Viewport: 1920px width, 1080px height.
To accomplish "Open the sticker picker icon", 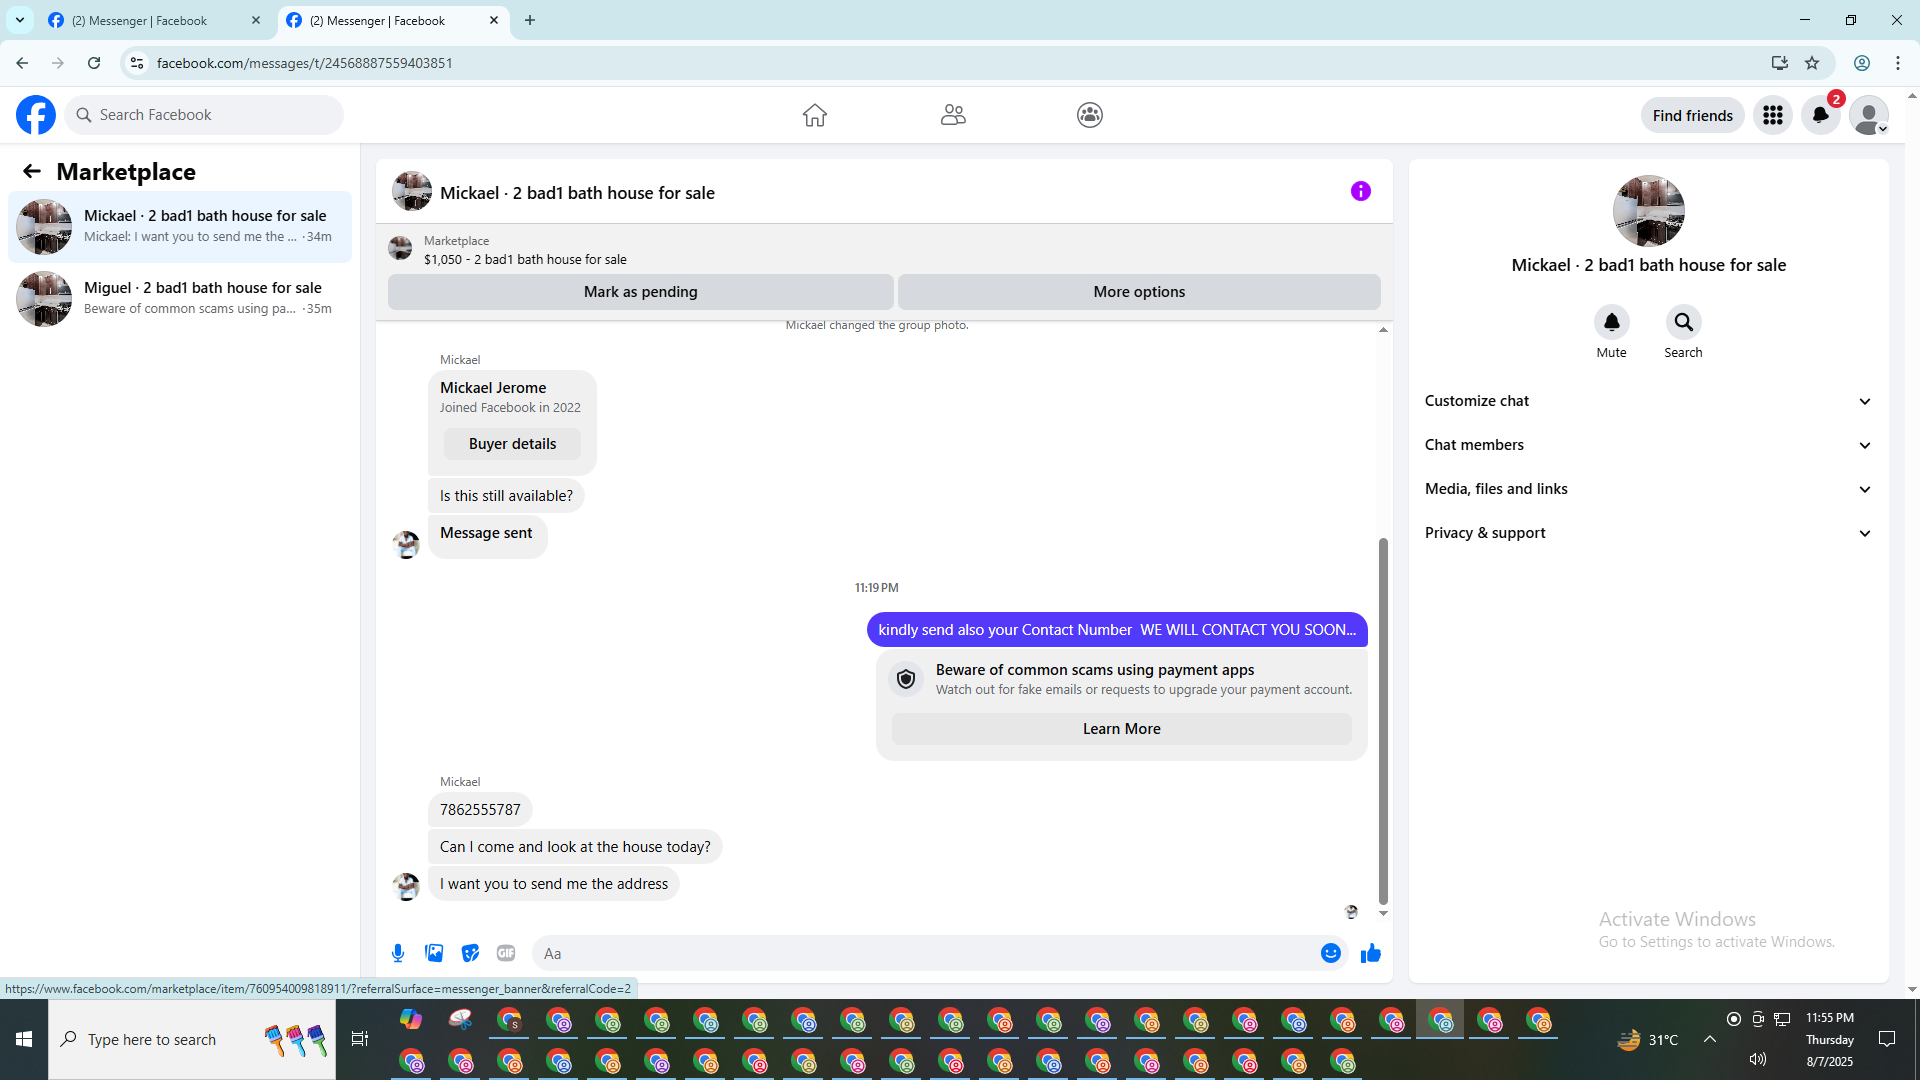I will [470, 953].
